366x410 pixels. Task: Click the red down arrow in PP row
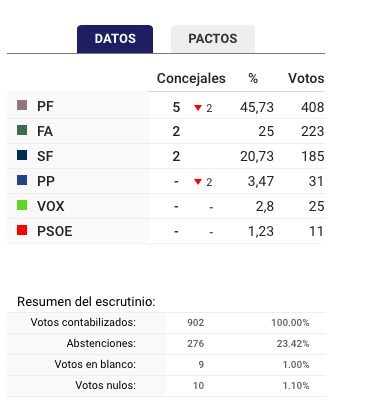coord(198,182)
